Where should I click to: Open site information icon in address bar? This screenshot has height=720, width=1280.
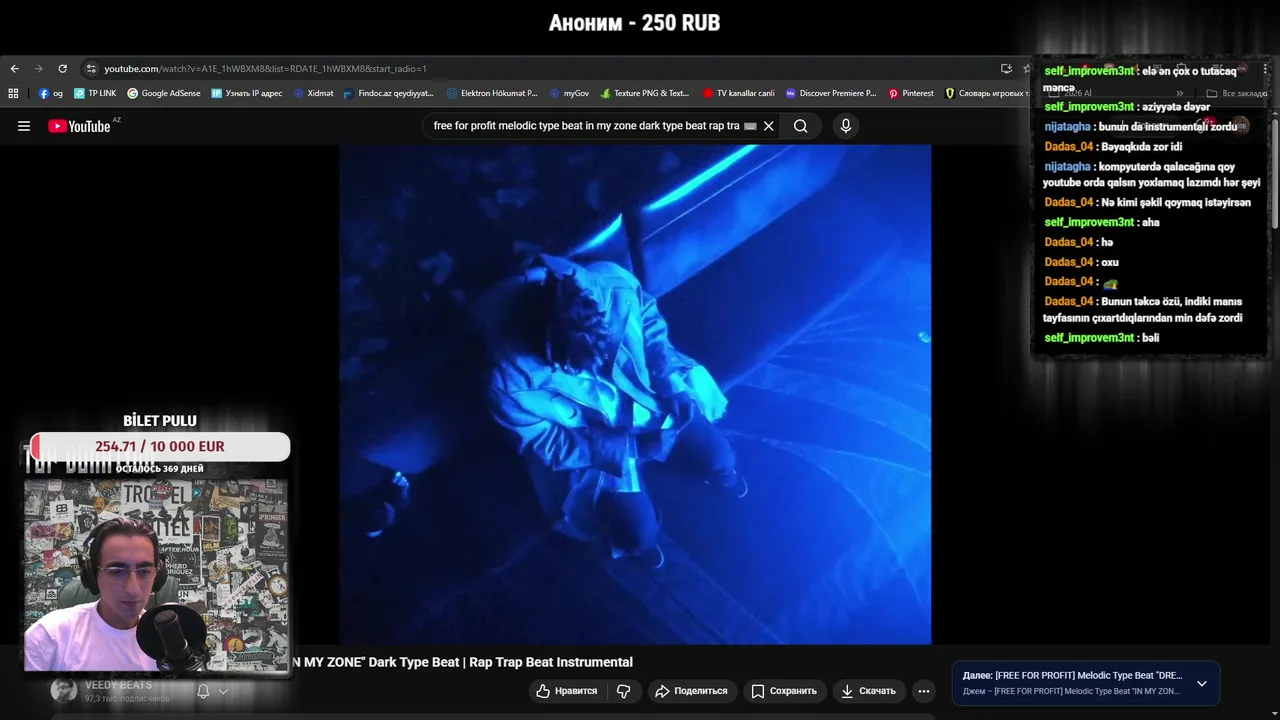click(91, 69)
